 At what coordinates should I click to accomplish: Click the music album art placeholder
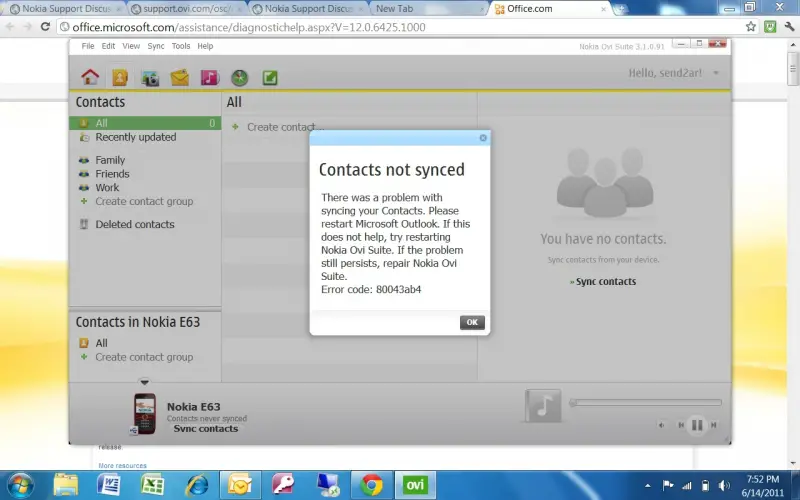point(543,406)
